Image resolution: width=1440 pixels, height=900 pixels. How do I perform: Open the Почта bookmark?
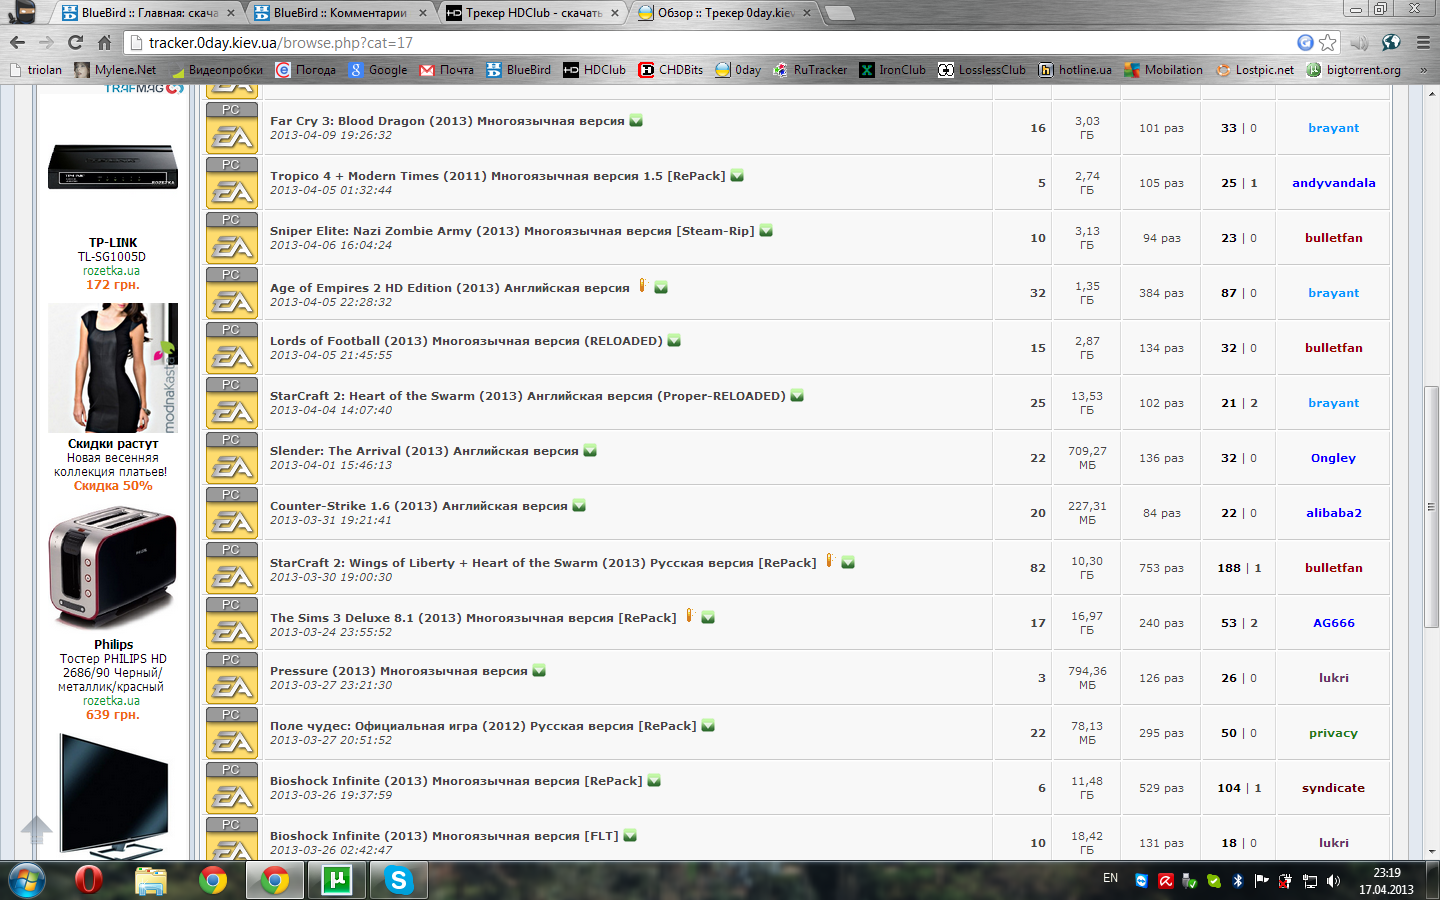[x=447, y=70]
